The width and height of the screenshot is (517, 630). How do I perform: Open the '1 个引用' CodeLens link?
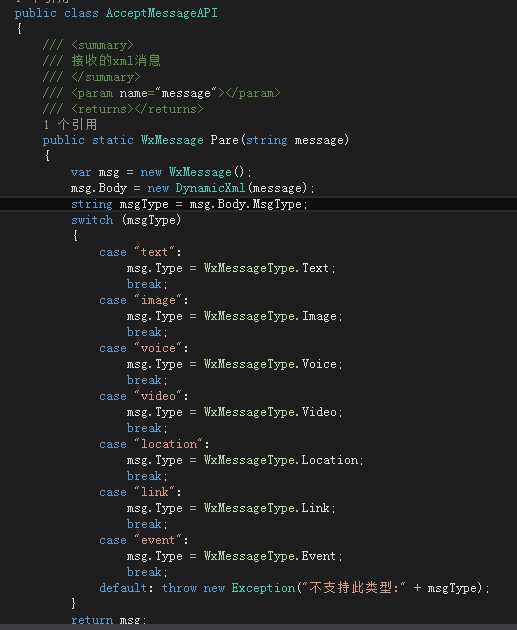pyautogui.click(x=70, y=125)
